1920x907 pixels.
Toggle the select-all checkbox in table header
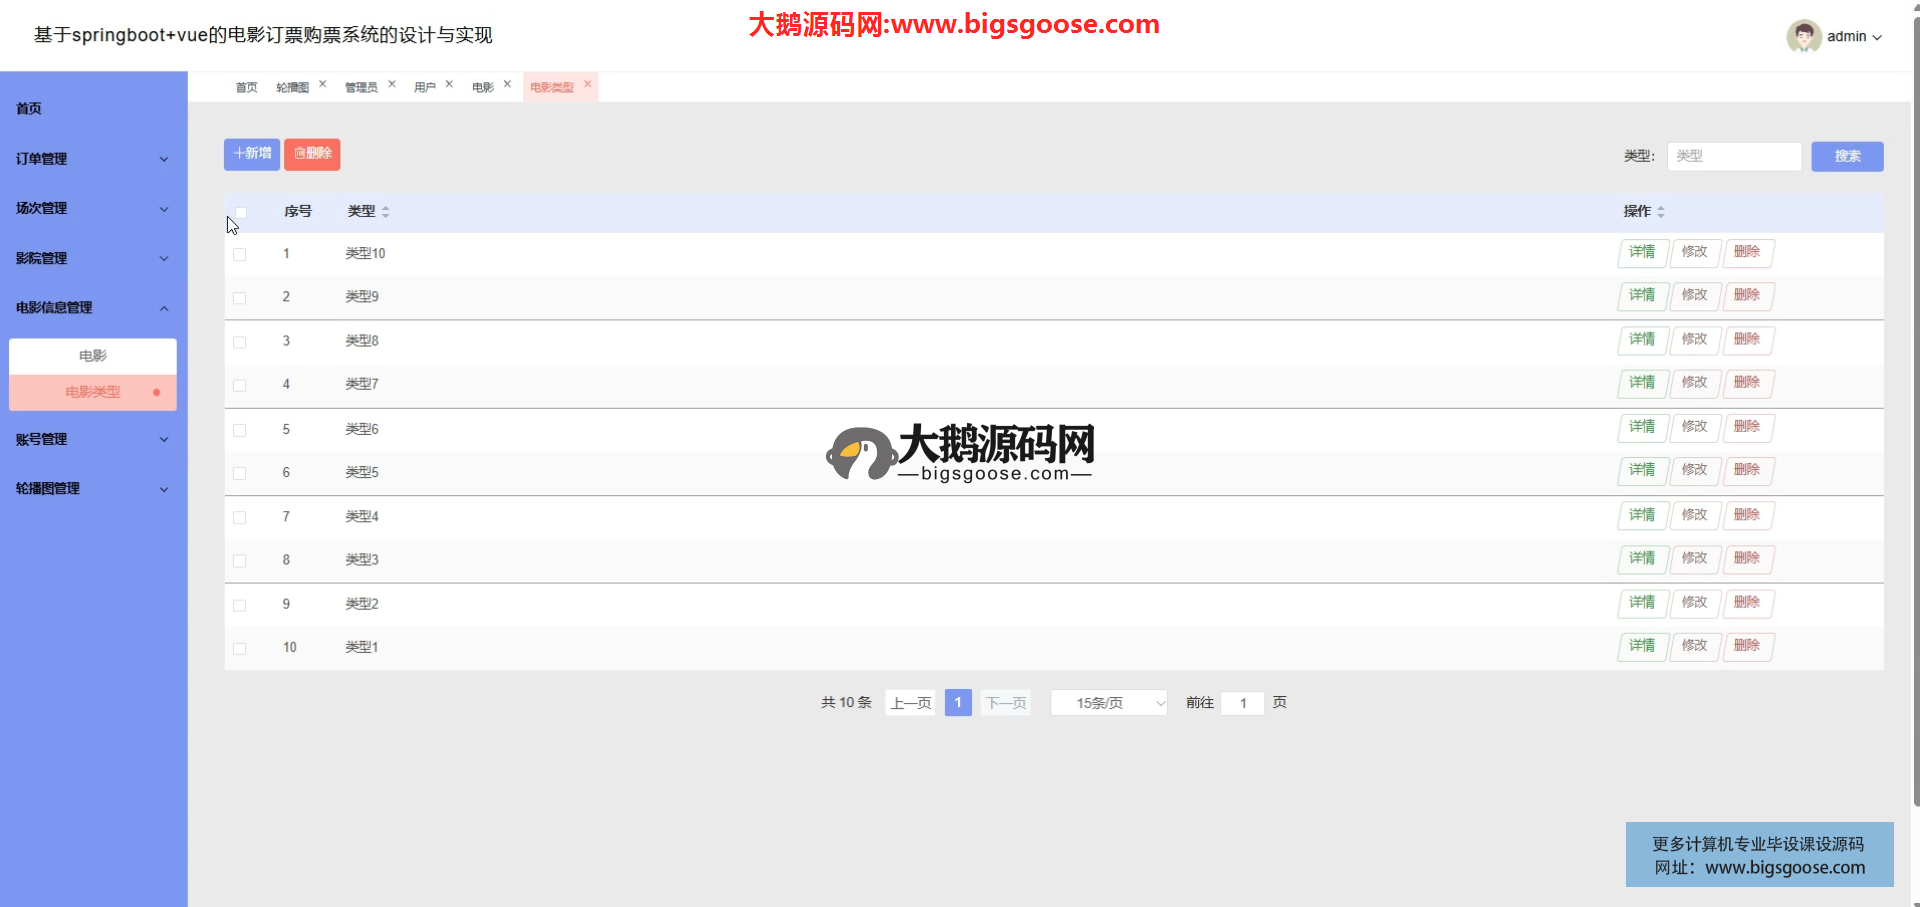(240, 212)
